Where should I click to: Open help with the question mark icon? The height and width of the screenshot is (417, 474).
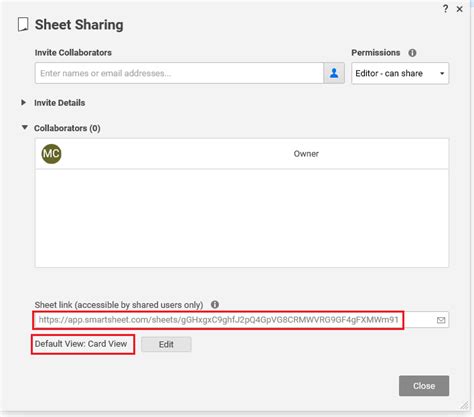(x=445, y=9)
